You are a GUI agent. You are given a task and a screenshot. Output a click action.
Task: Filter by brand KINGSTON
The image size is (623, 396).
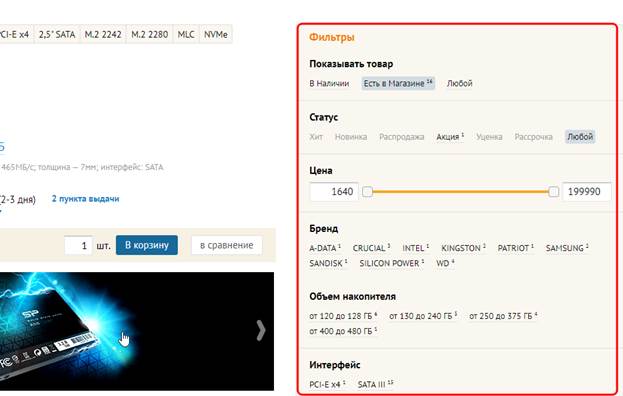(463, 248)
